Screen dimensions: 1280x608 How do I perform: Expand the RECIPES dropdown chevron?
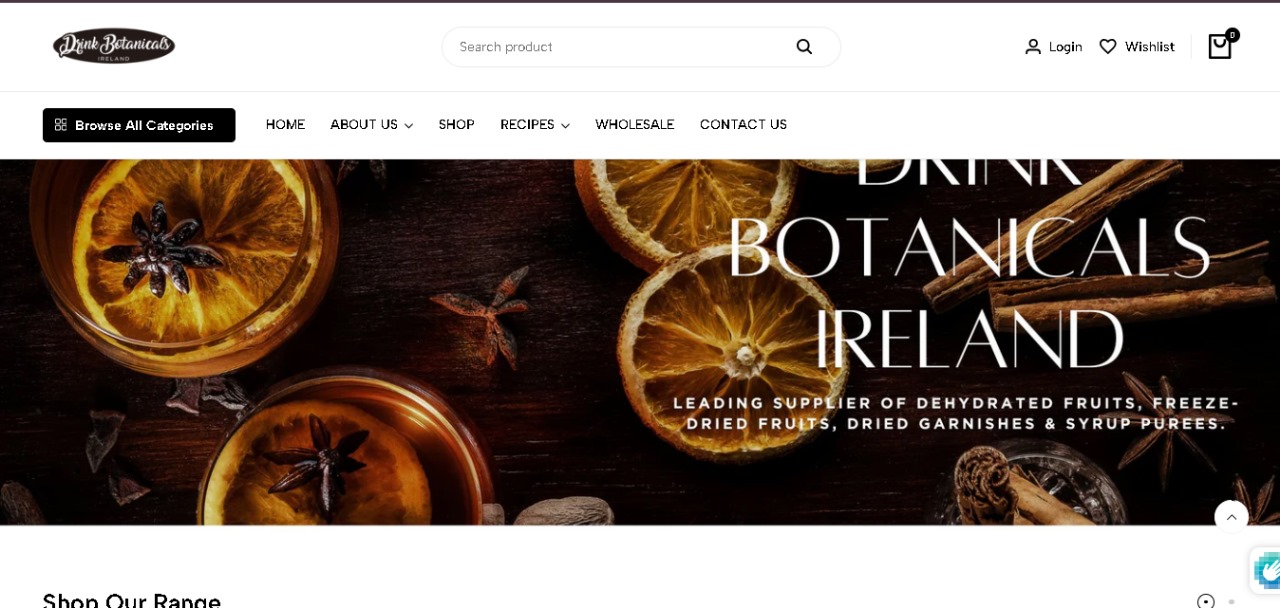565,126
